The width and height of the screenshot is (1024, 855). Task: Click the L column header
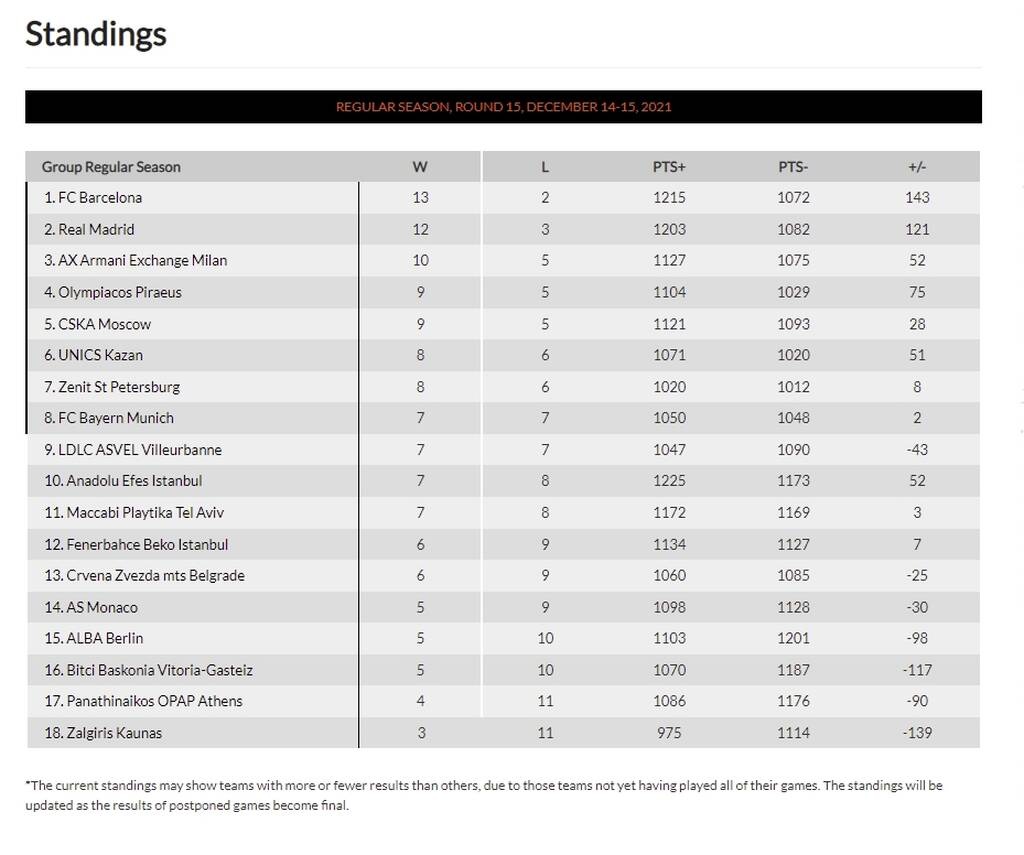(545, 167)
